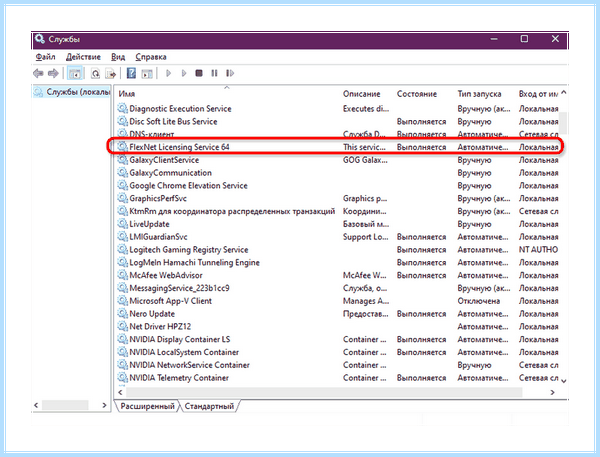Click the Back arrow toolbar icon

point(38,73)
